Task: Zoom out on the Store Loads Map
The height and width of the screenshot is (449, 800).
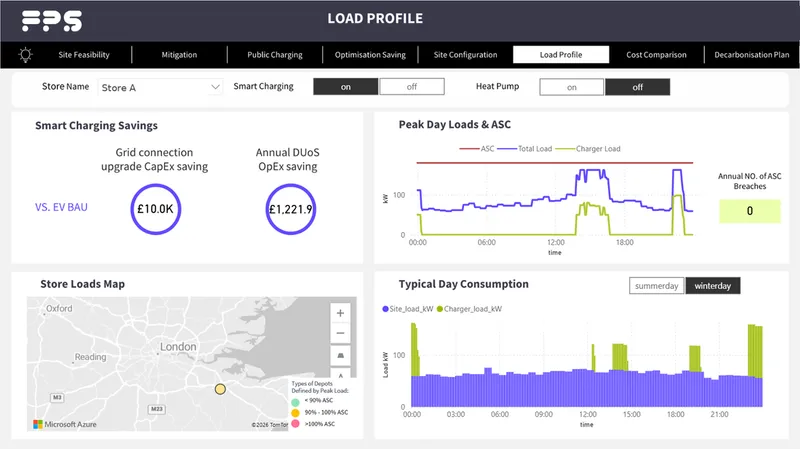Action: [340, 334]
